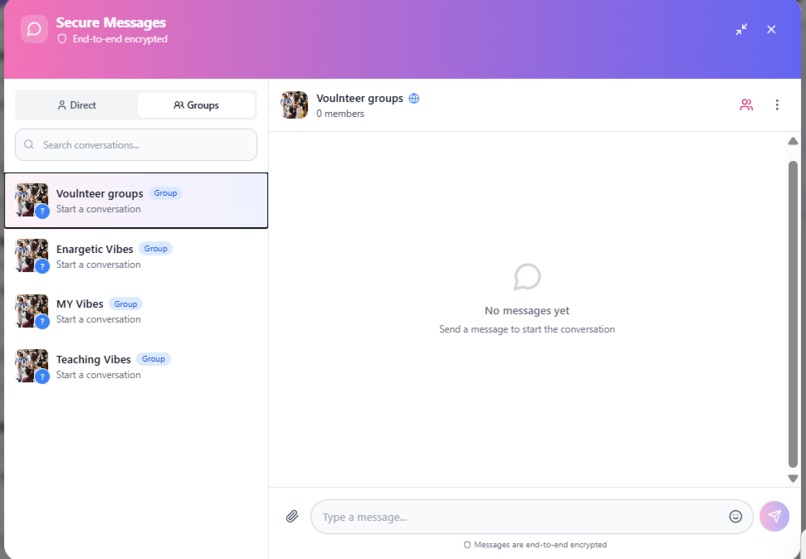The width and height of the screenshot is (806, 559).
Task: Open the Enargetic Vibes conversation
Action: coord(136,256)
